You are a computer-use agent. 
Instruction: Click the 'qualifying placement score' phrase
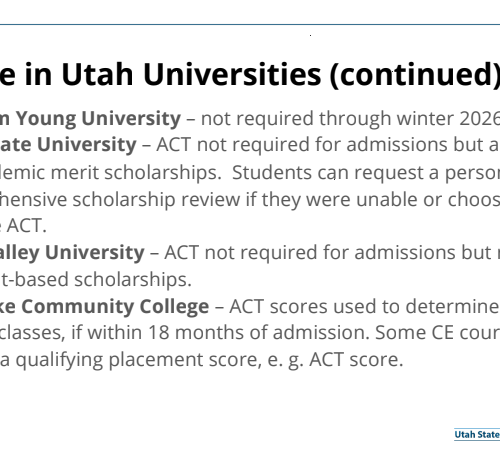pyautogui.click(x=138, y=360)
